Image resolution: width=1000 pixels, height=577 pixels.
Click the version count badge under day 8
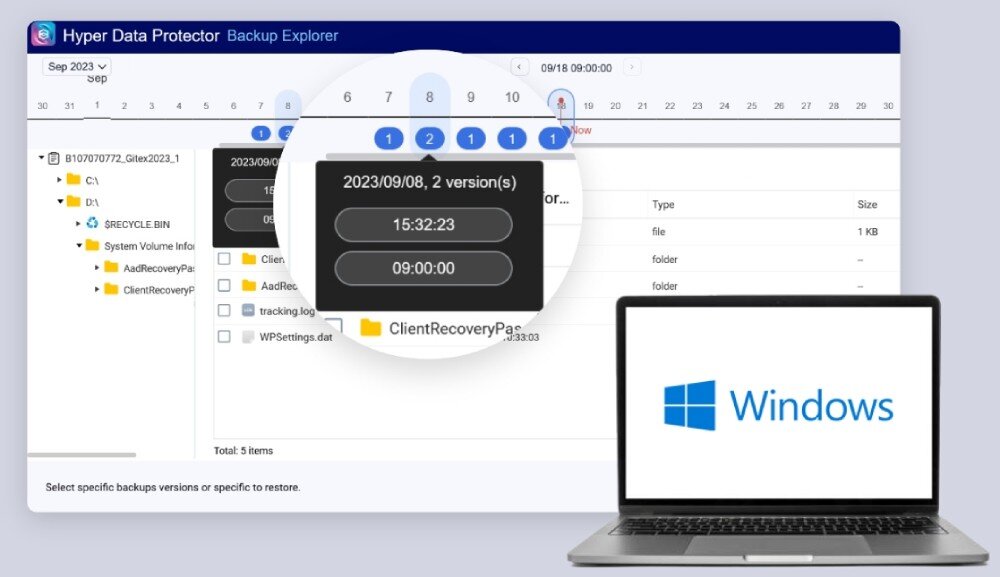[429, 139]
